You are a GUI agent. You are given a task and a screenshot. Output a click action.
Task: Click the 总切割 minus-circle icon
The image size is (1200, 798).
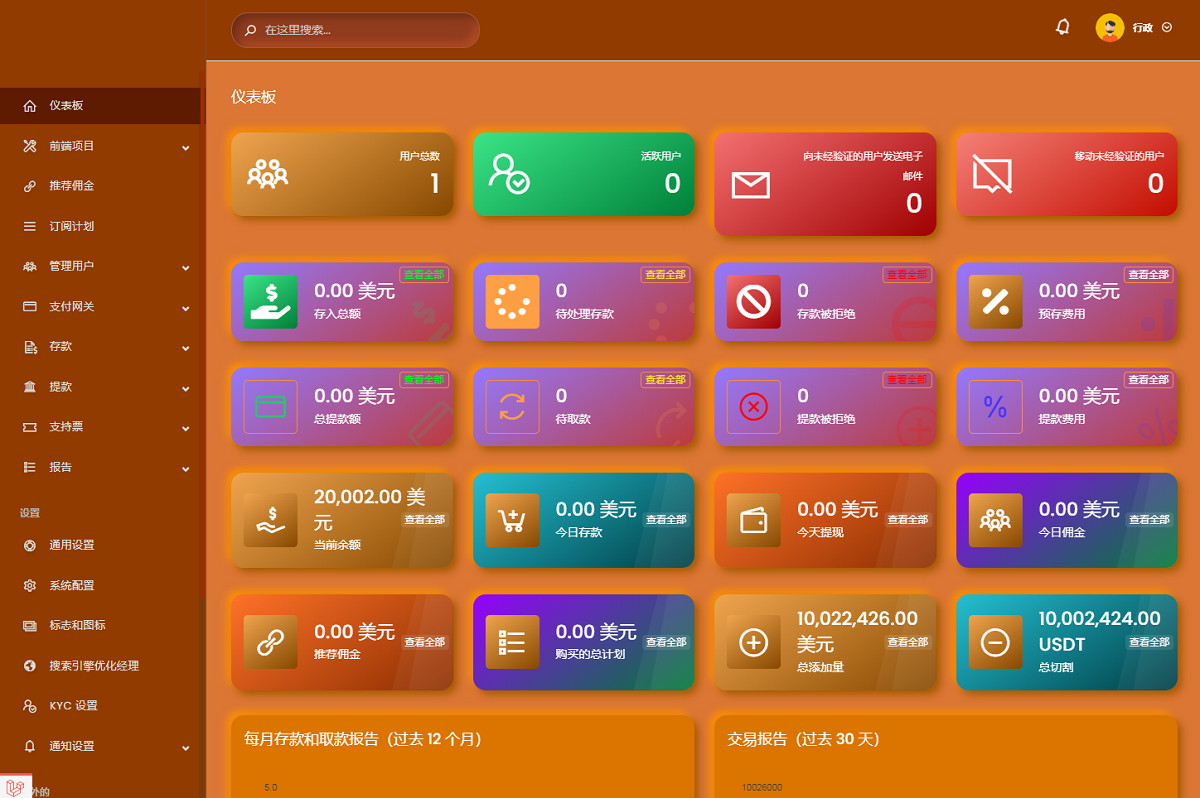pyautogui.click(x=996, y=642)
